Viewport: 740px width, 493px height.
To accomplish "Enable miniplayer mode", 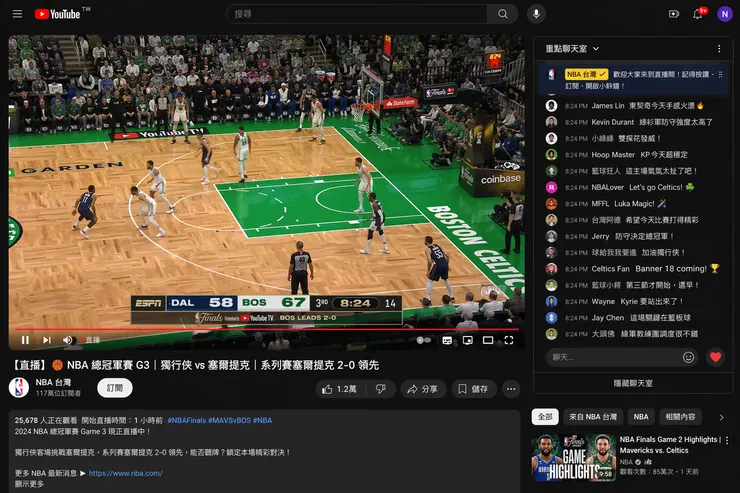I will click(x=468, y=340).
